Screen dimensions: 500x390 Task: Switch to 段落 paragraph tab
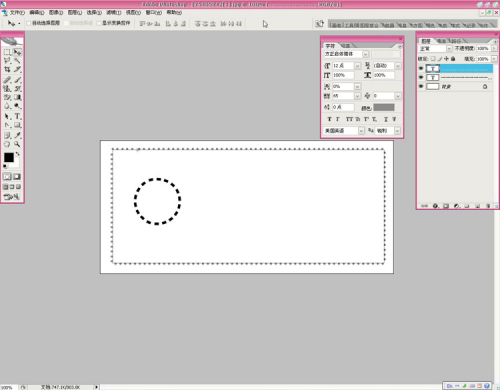pyautogui.click(x=345, y=46)
